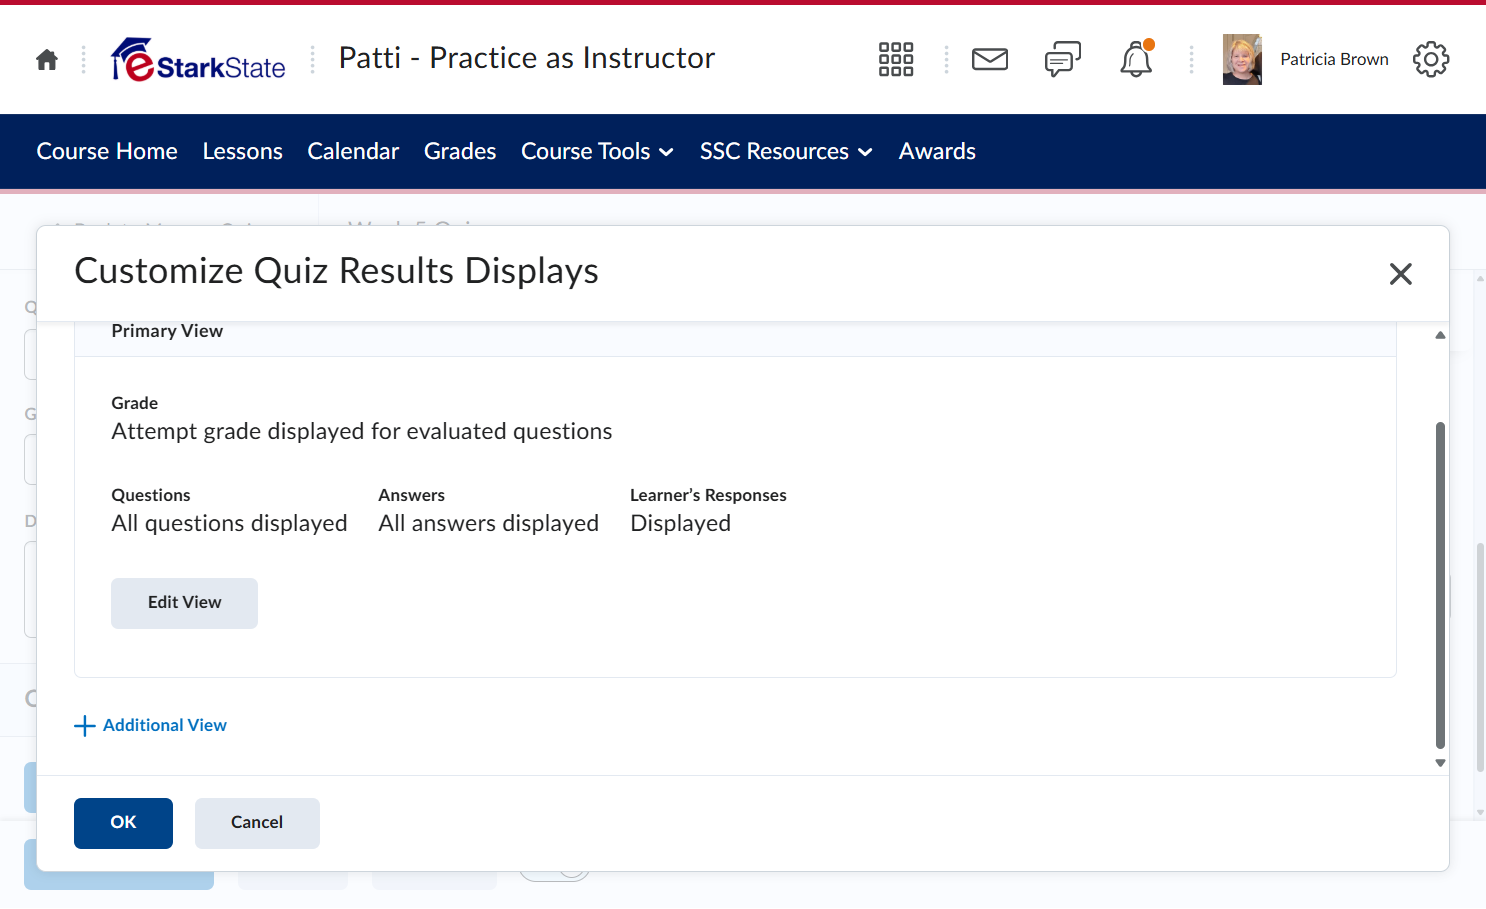Click the Learner's Responses label

[708, 495]
